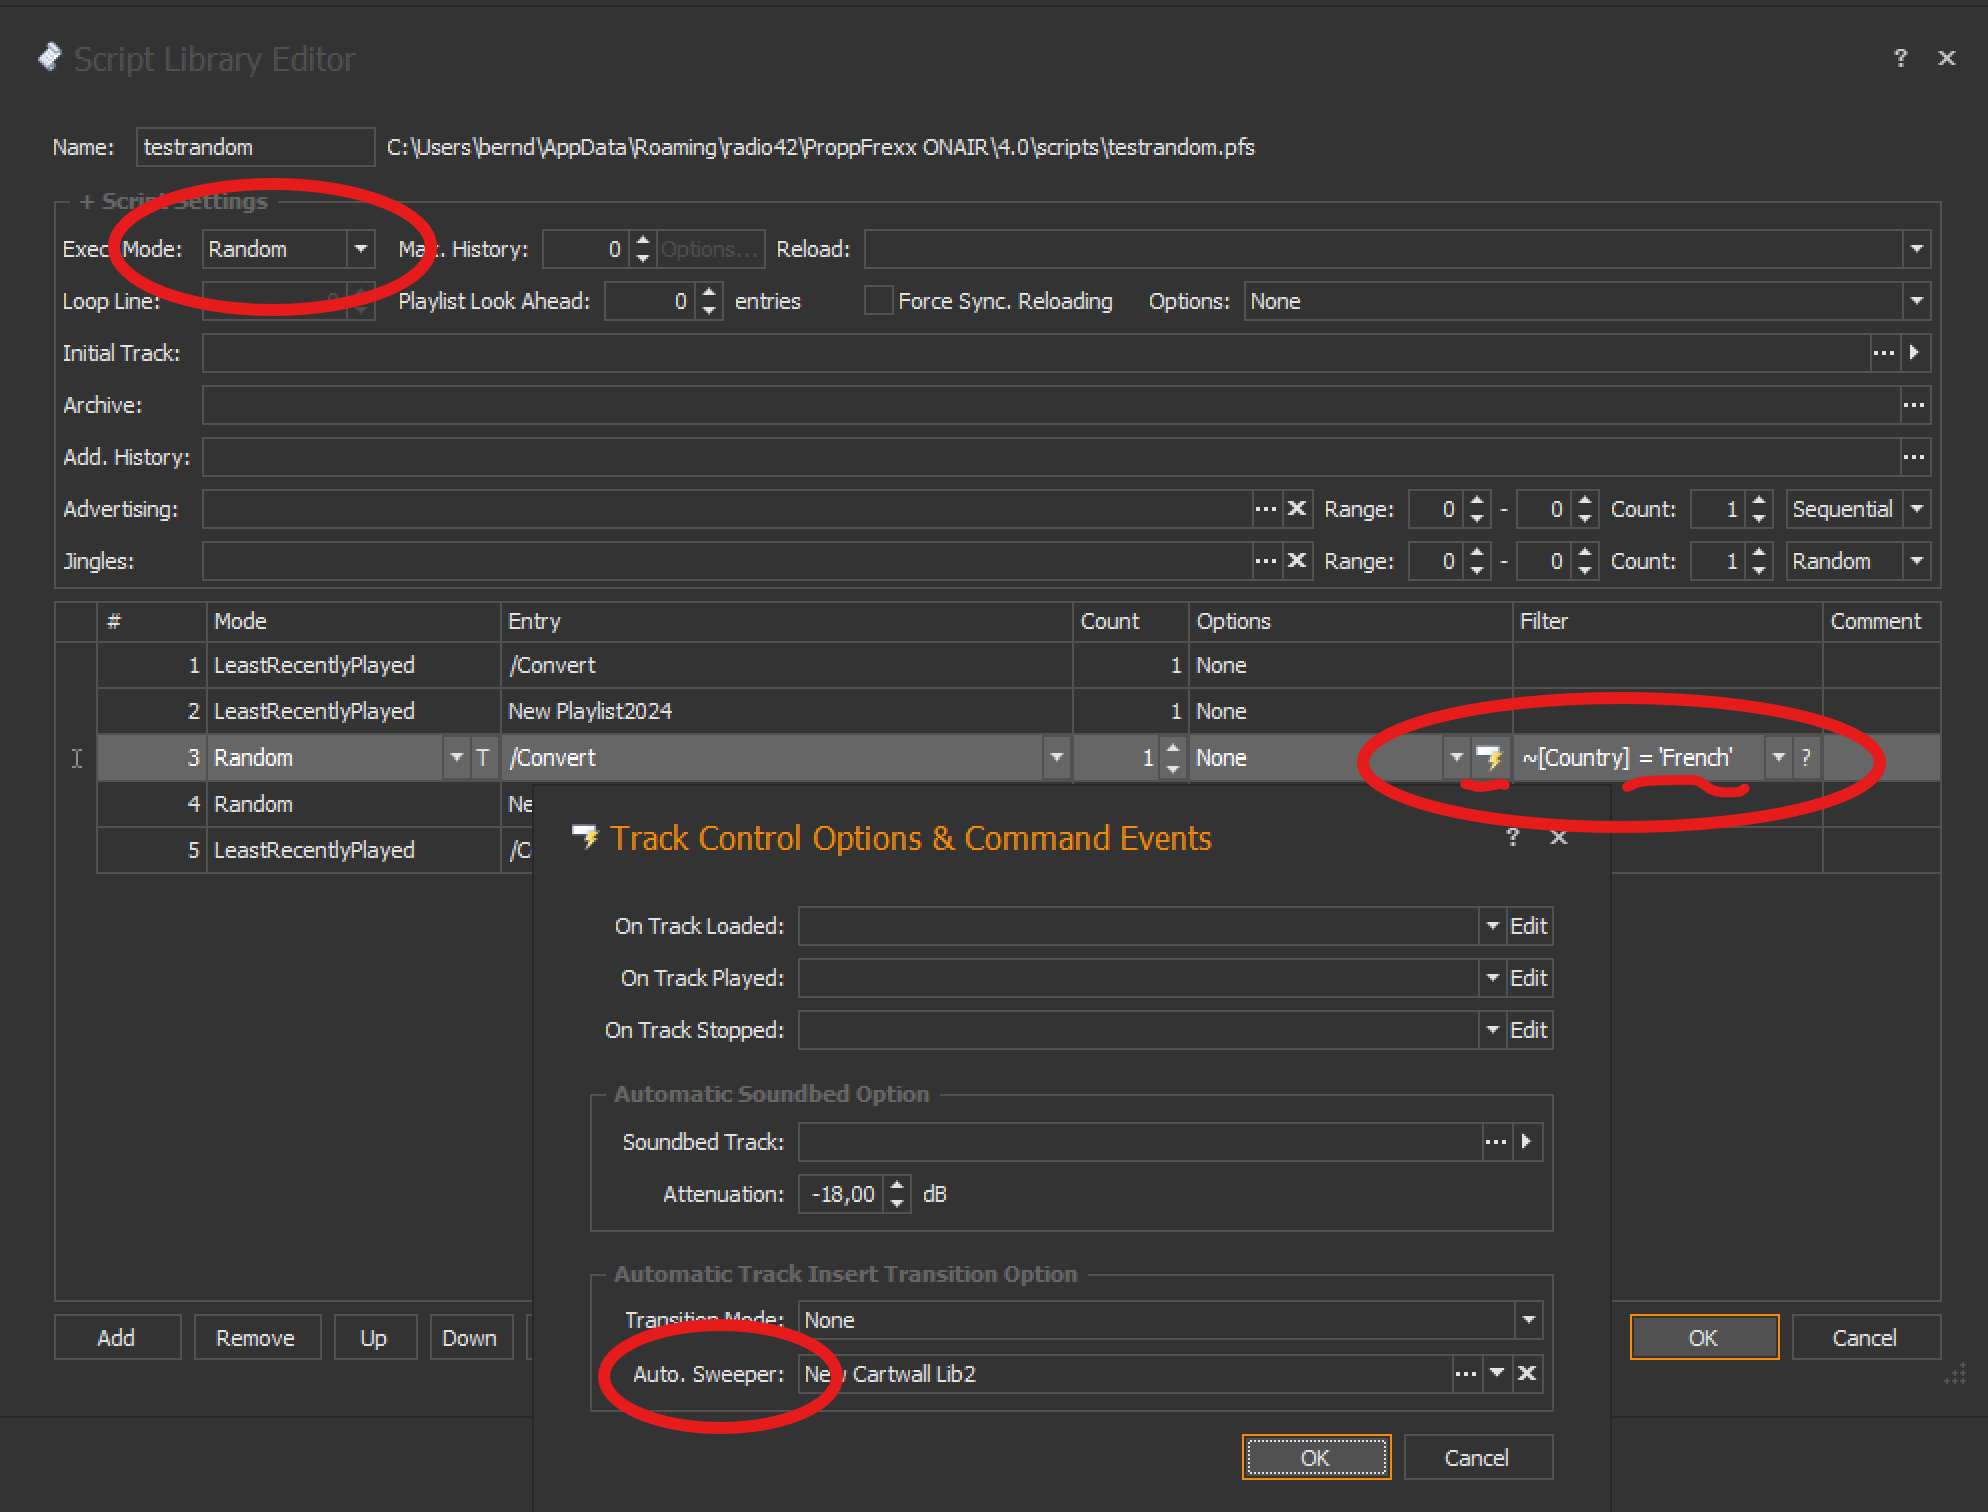Expand row 3 Mode dropdown arrow

click(456, 758)
